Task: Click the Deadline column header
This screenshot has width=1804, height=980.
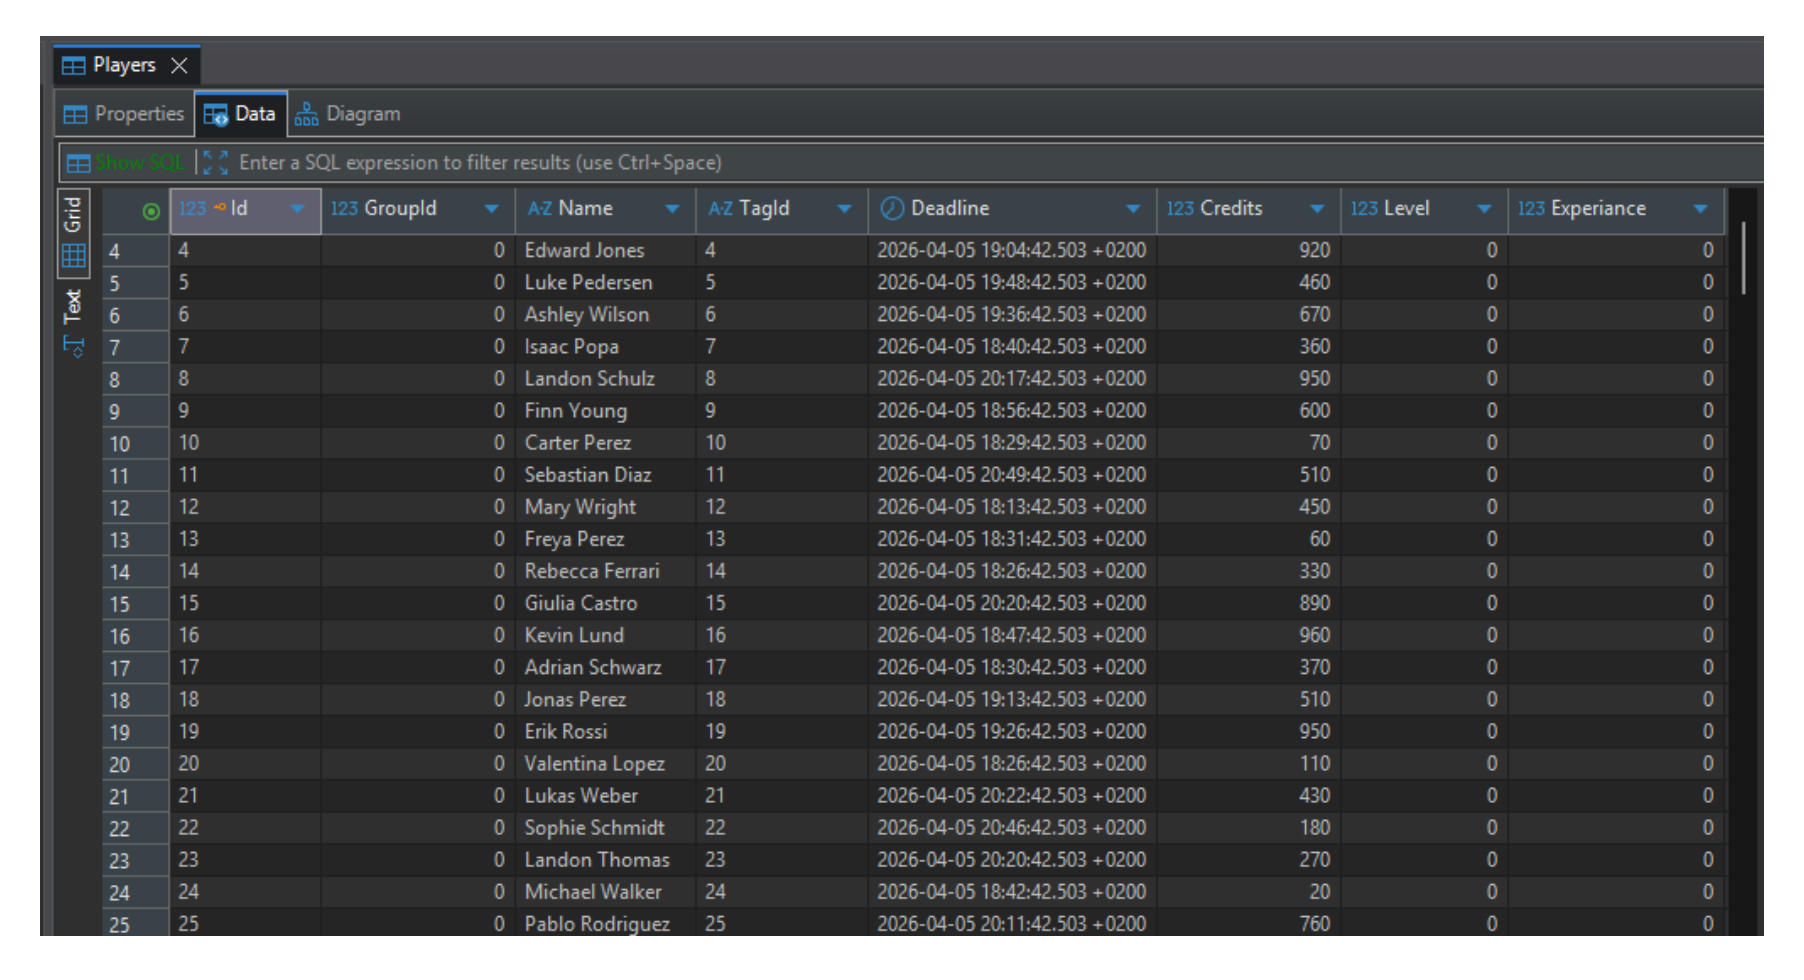Action: click(x=1012, y=210)
